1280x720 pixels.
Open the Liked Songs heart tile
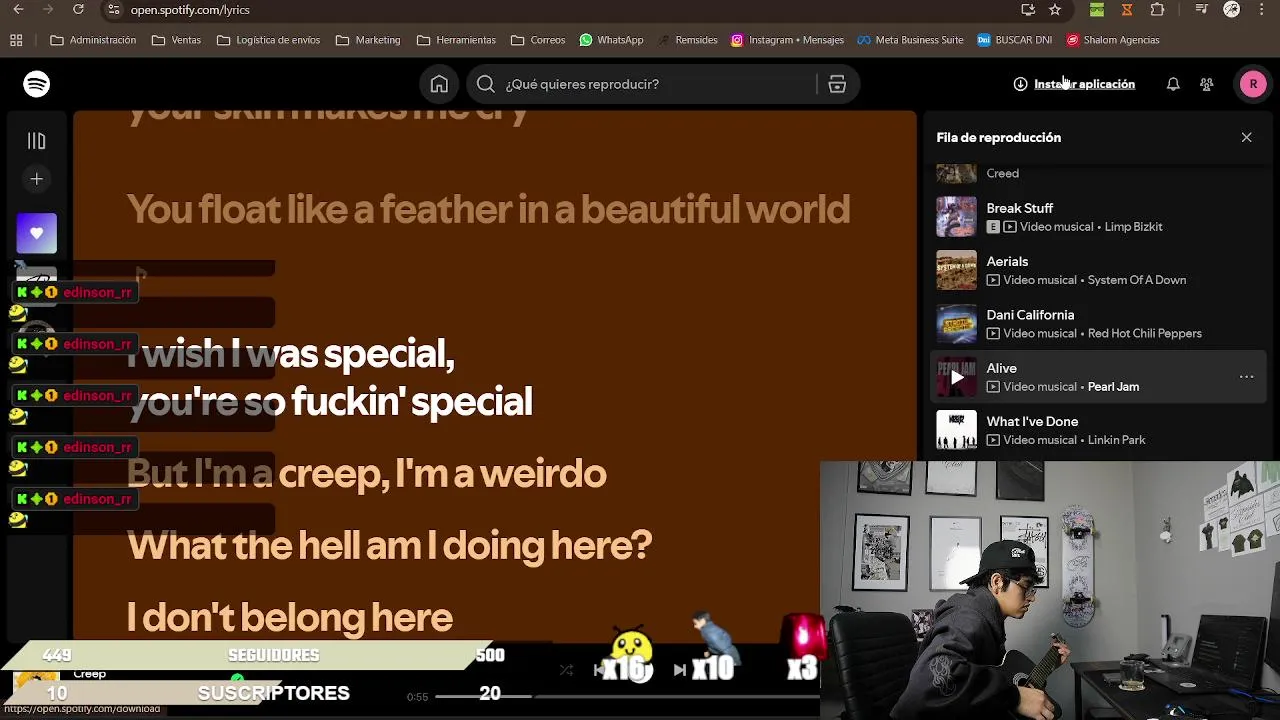pos(37,233)
